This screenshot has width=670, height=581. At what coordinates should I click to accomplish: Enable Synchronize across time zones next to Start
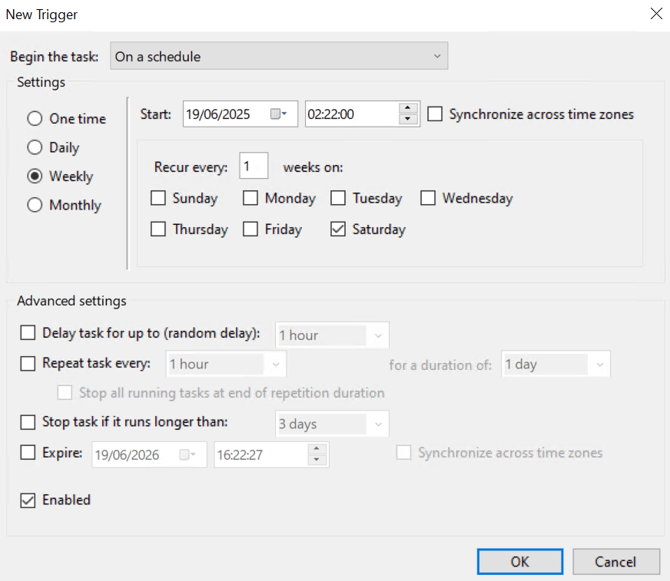(435, 114)
